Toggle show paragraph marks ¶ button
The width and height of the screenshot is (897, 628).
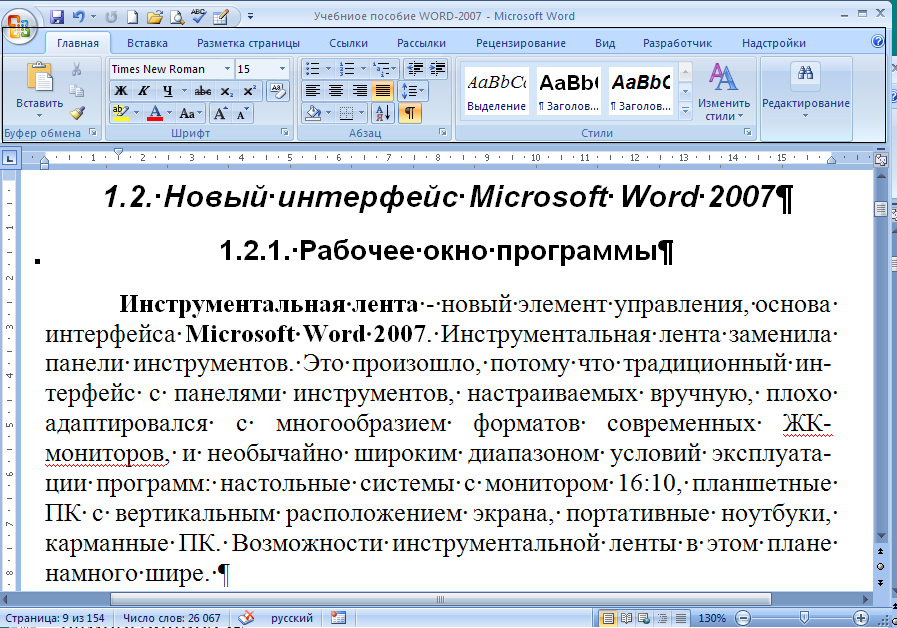pos(410,113)
